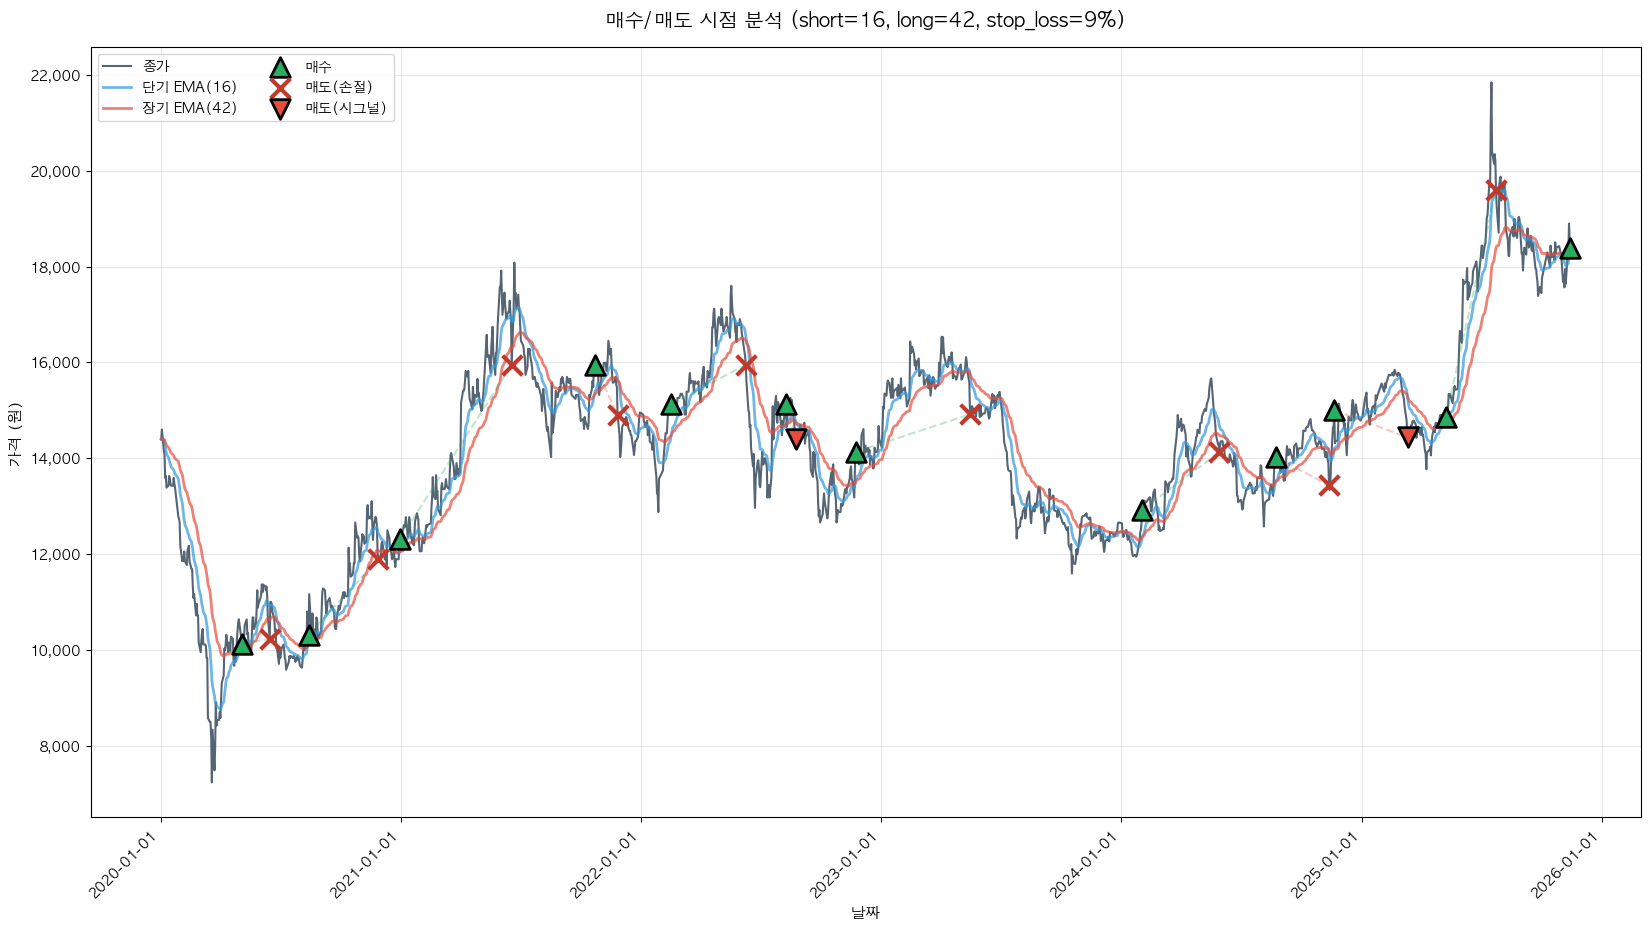The image size is (1650, 930).
Task: Click the 종가 legend label
Action: pyautogui.click(x=156, y=67)
